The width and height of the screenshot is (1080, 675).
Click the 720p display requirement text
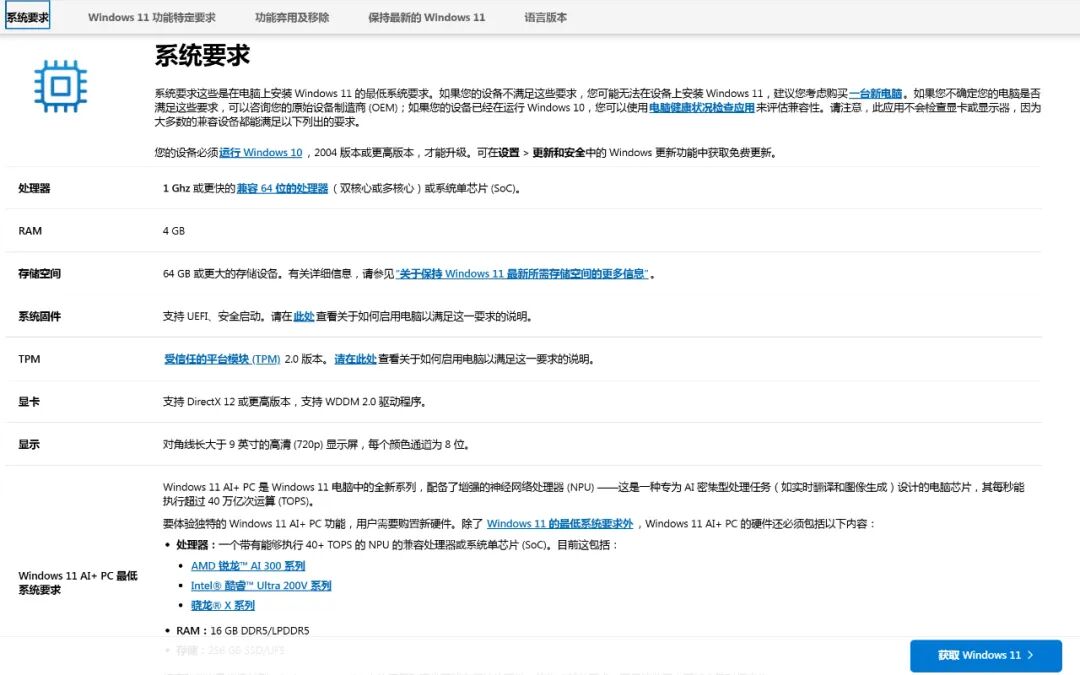317,444
